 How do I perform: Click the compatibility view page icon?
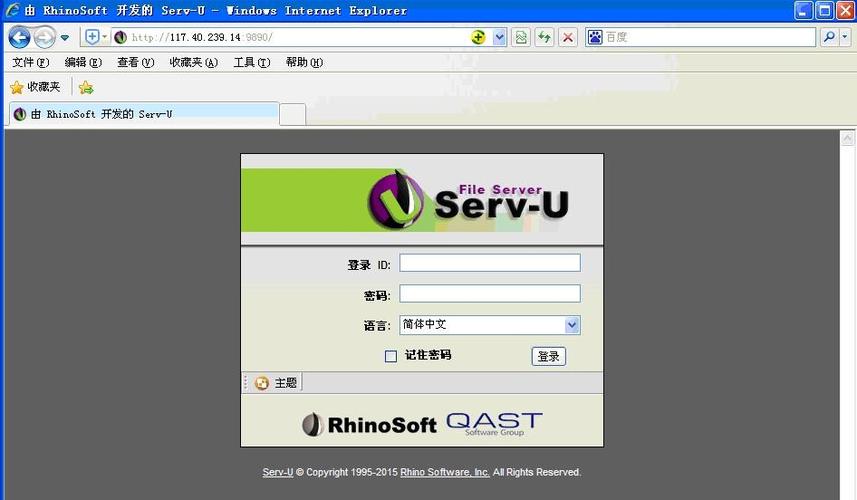point(521,37)
